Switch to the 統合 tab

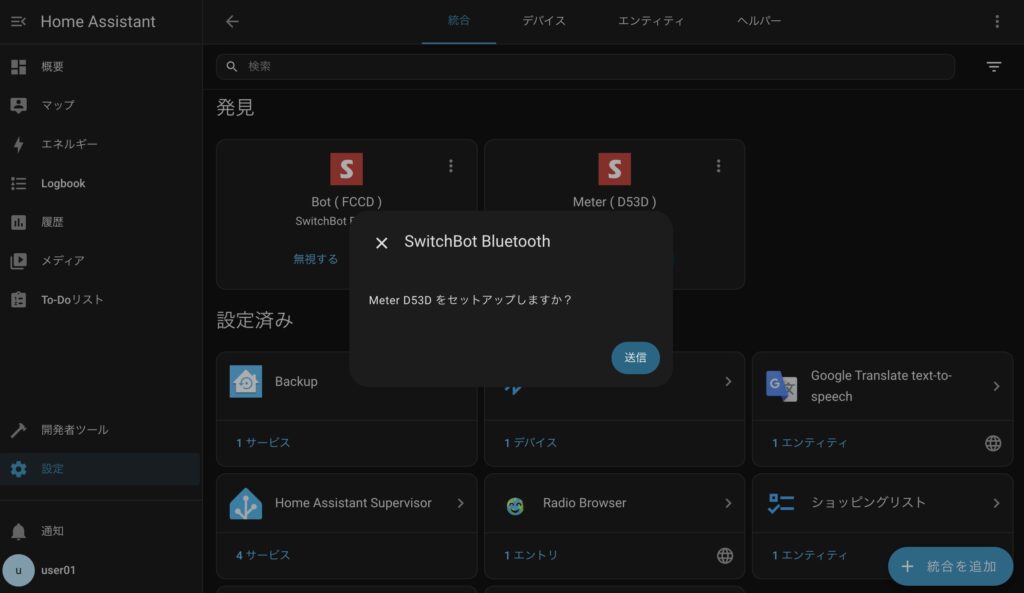pyautogui.click(x=458, y=21)
